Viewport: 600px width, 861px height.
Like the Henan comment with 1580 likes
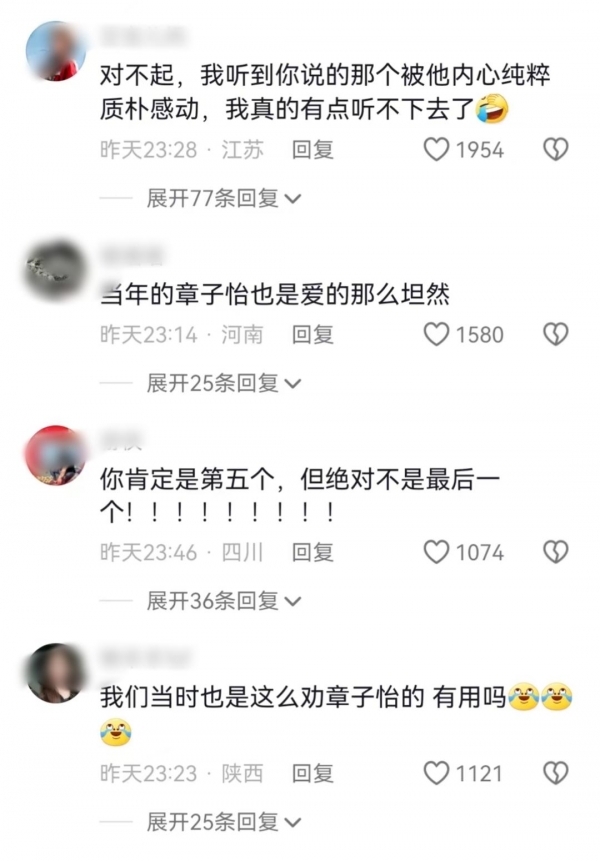[x=436, y=334]
